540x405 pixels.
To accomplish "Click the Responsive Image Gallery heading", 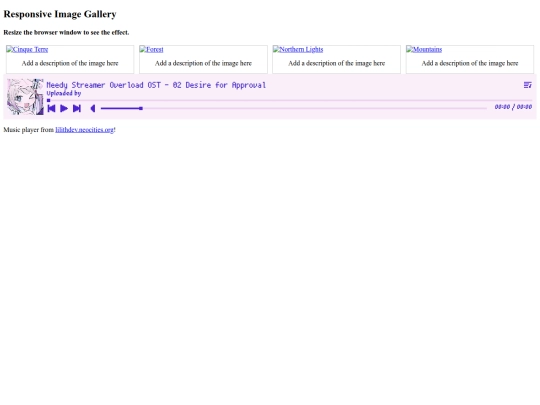I will [60, 14].
